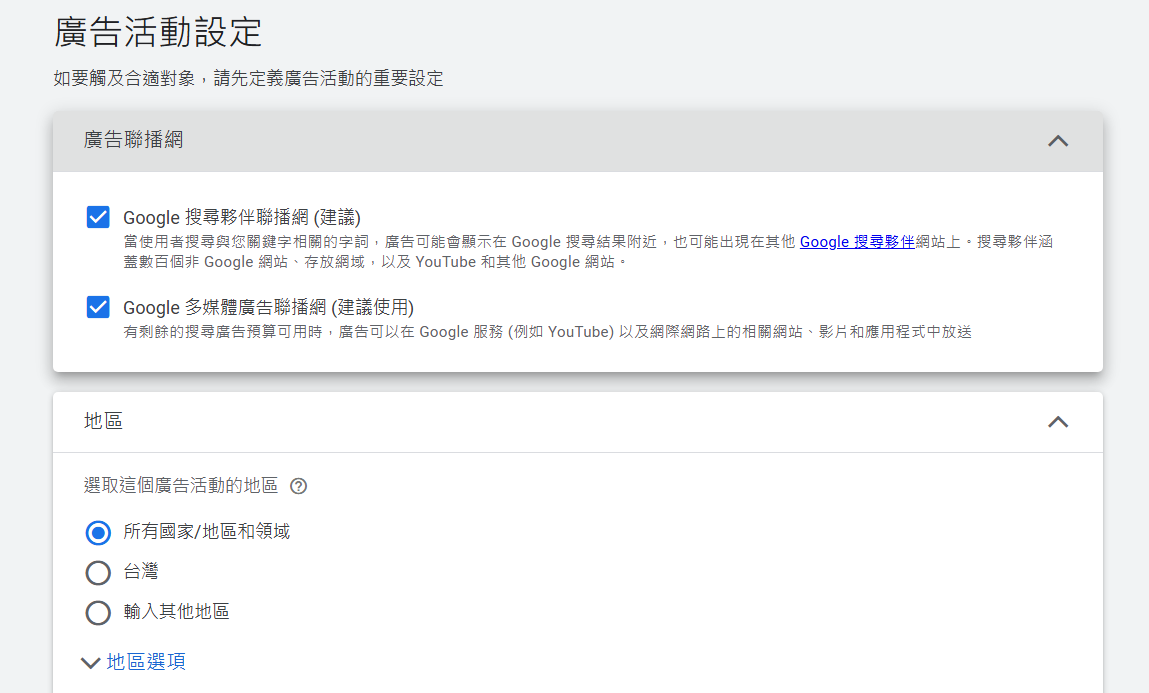1149x693 pixels.
Task: Click help icon next to 選取這個廣告活動的地區
Action: 298,486
